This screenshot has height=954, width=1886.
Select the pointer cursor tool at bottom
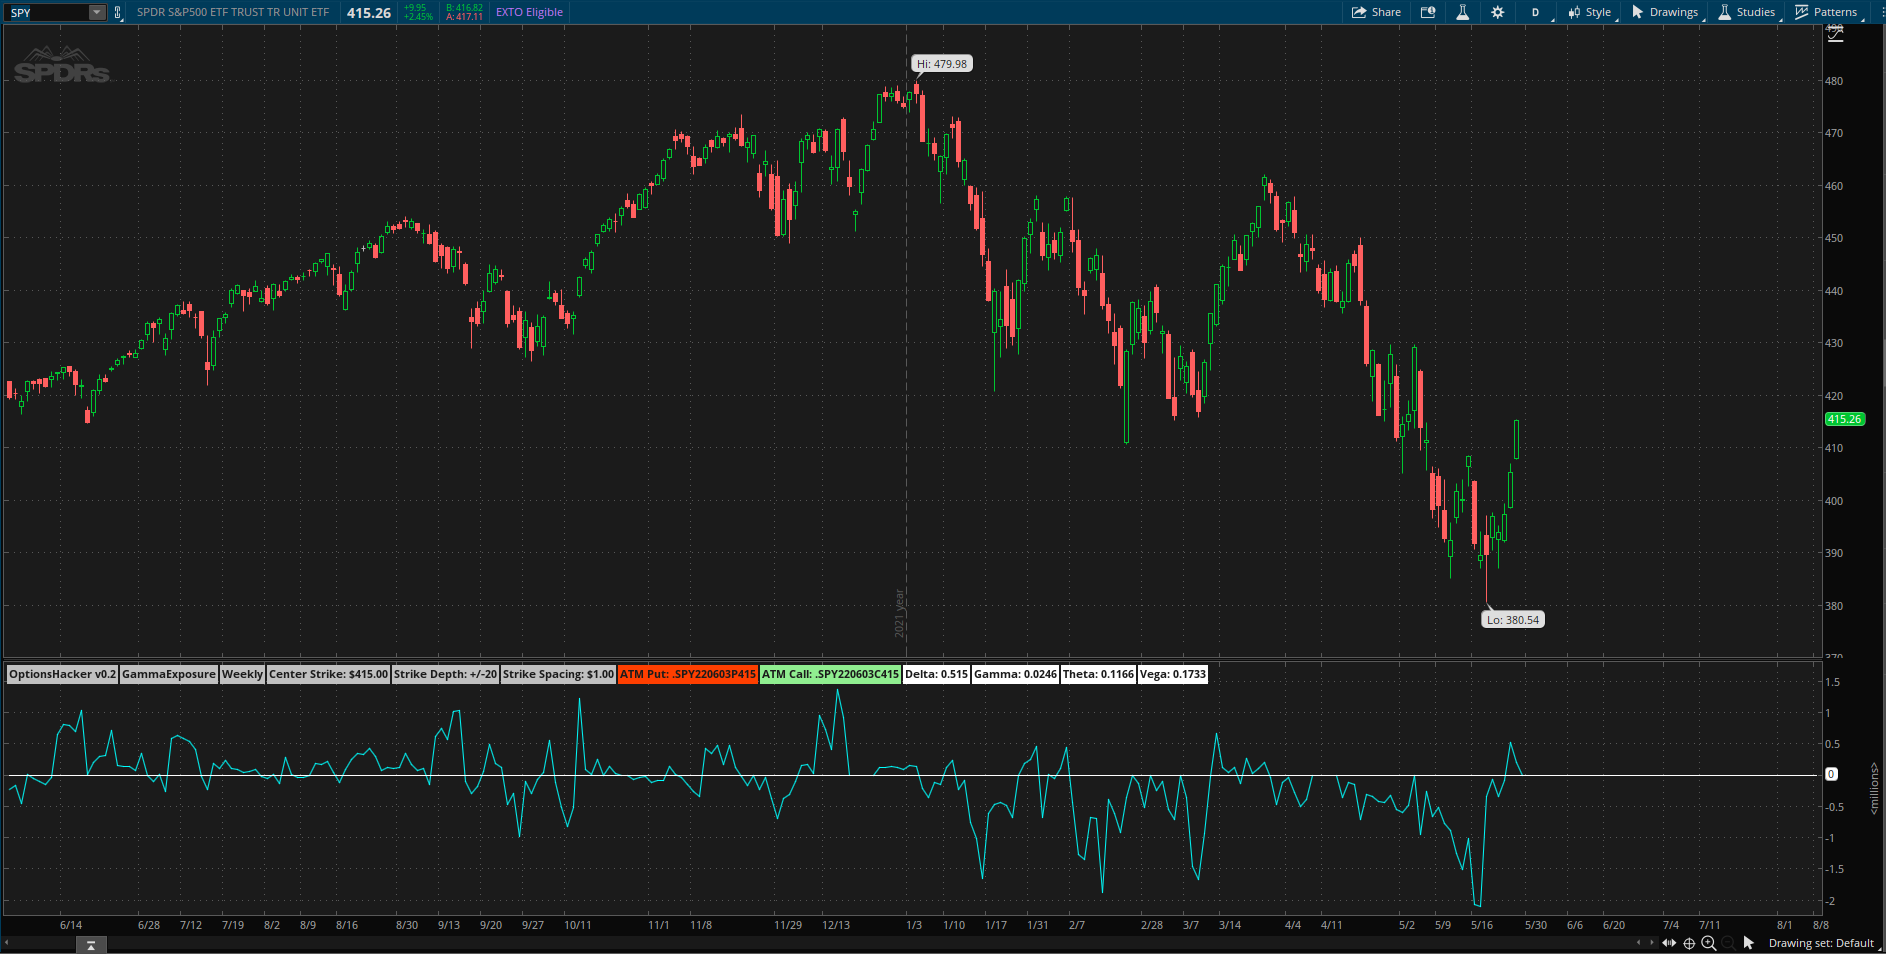tap(1748, 943)
